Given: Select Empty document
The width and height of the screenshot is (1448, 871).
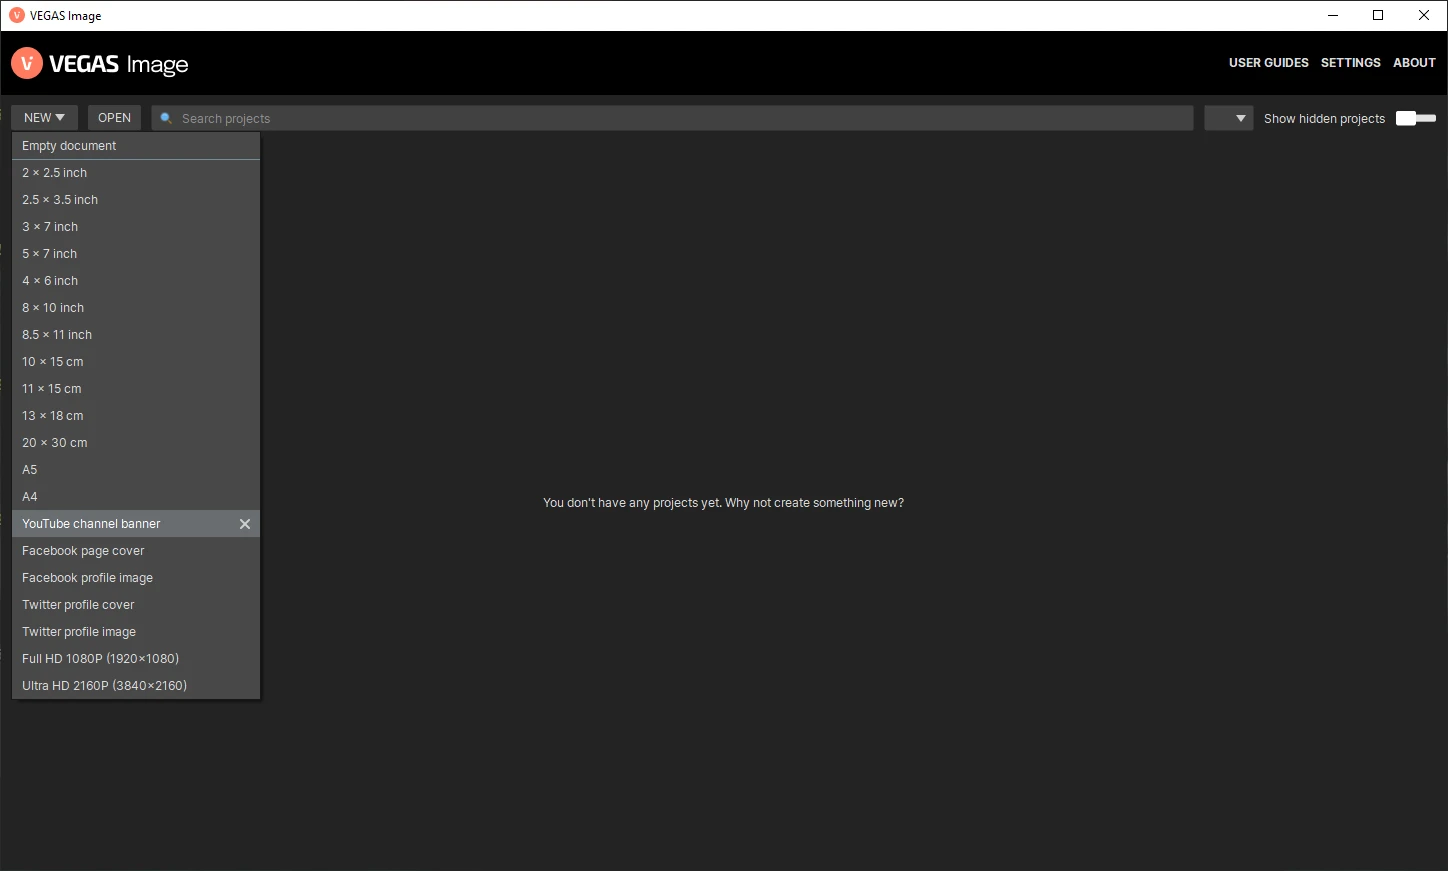Looking at the screenshot, I should (x=136, y=146).
